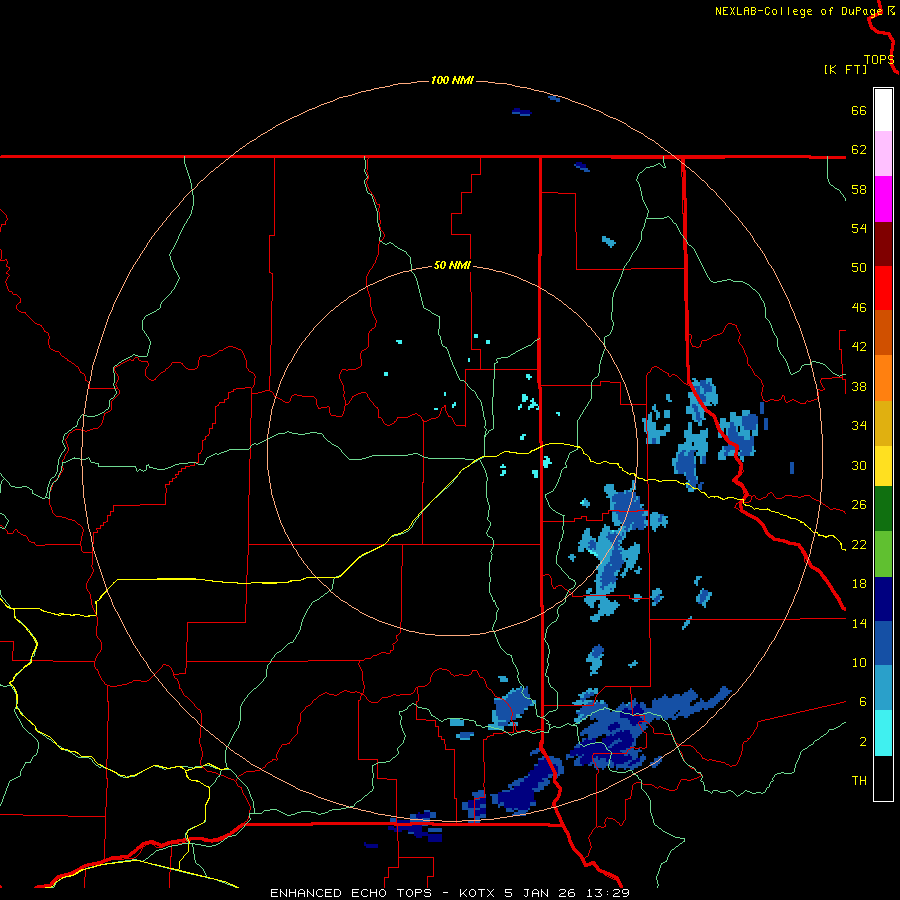Viewport: 900px width, 900px height.
Task: Click the 100 NMI range ring label
Action: pos(452,80)
